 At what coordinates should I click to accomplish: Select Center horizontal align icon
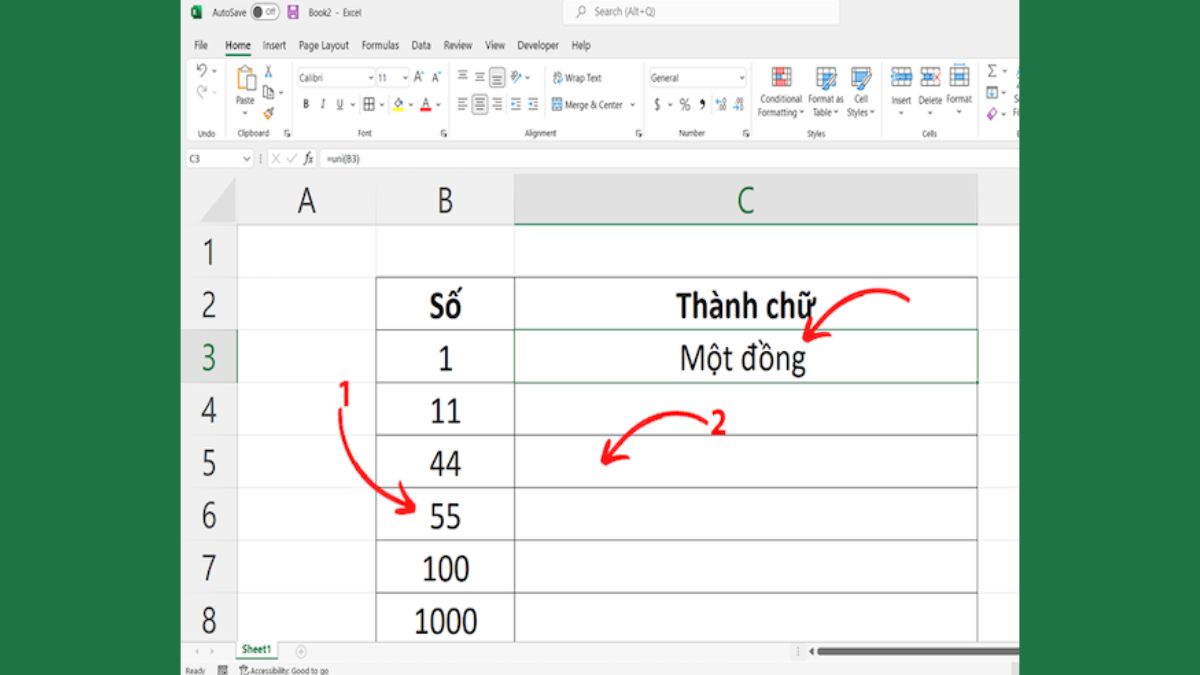480,104
